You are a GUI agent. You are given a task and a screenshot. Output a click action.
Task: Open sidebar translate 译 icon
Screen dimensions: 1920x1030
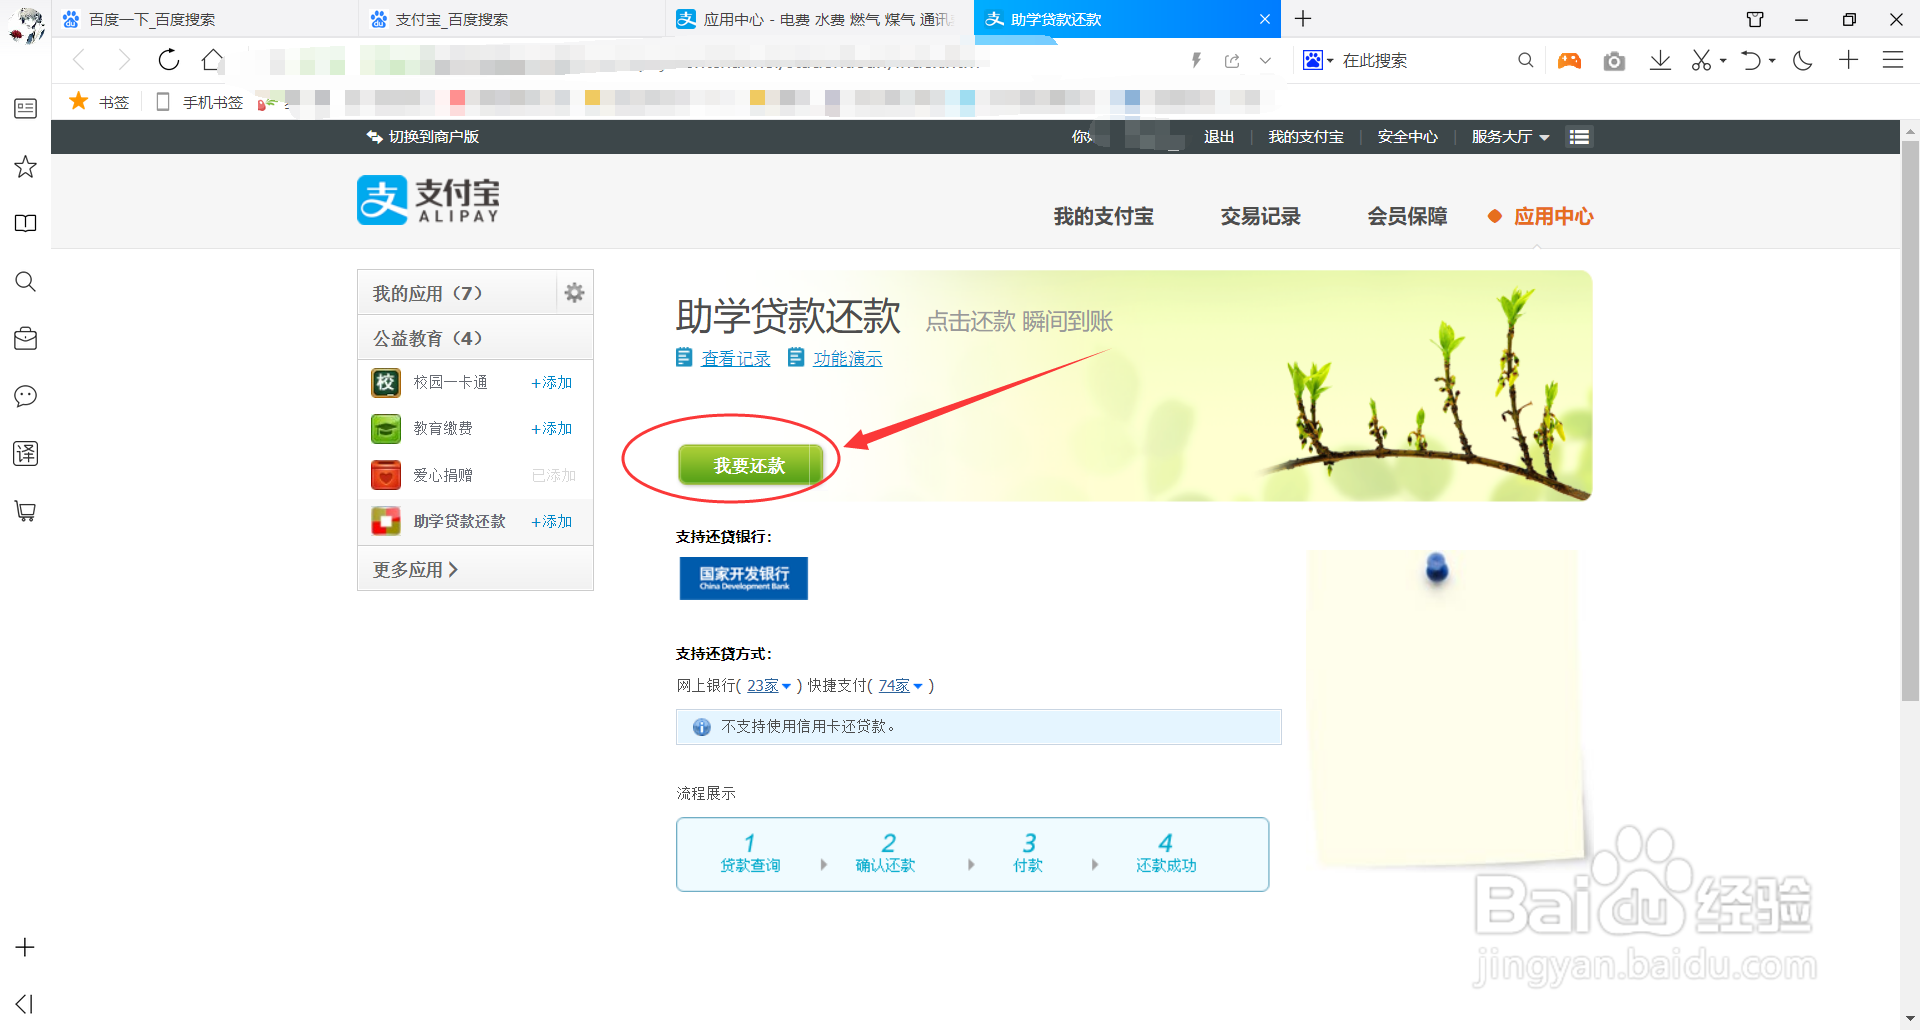coord(25,453)
